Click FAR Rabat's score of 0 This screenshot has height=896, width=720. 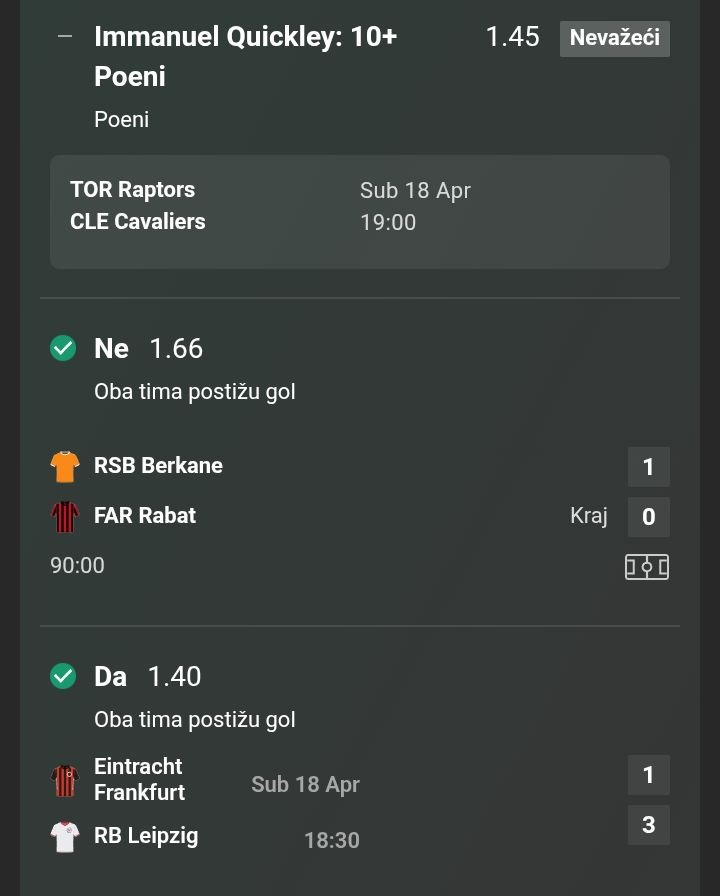[x=648, y=517]
